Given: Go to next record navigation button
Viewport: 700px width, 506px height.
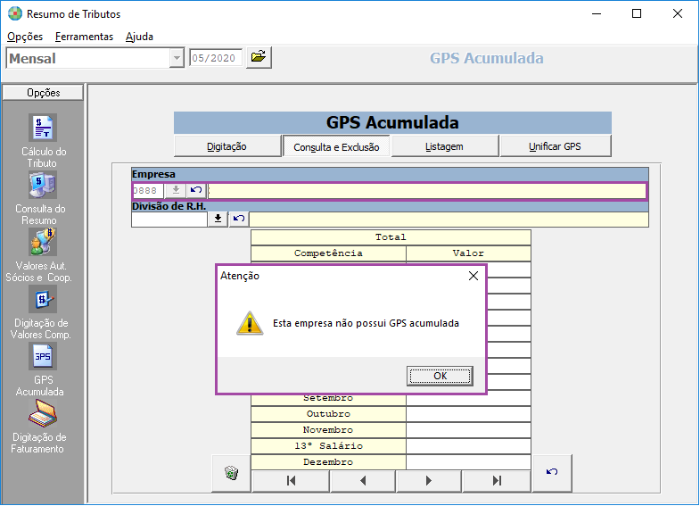Looking at the screenshot, I should coord(429,481).
